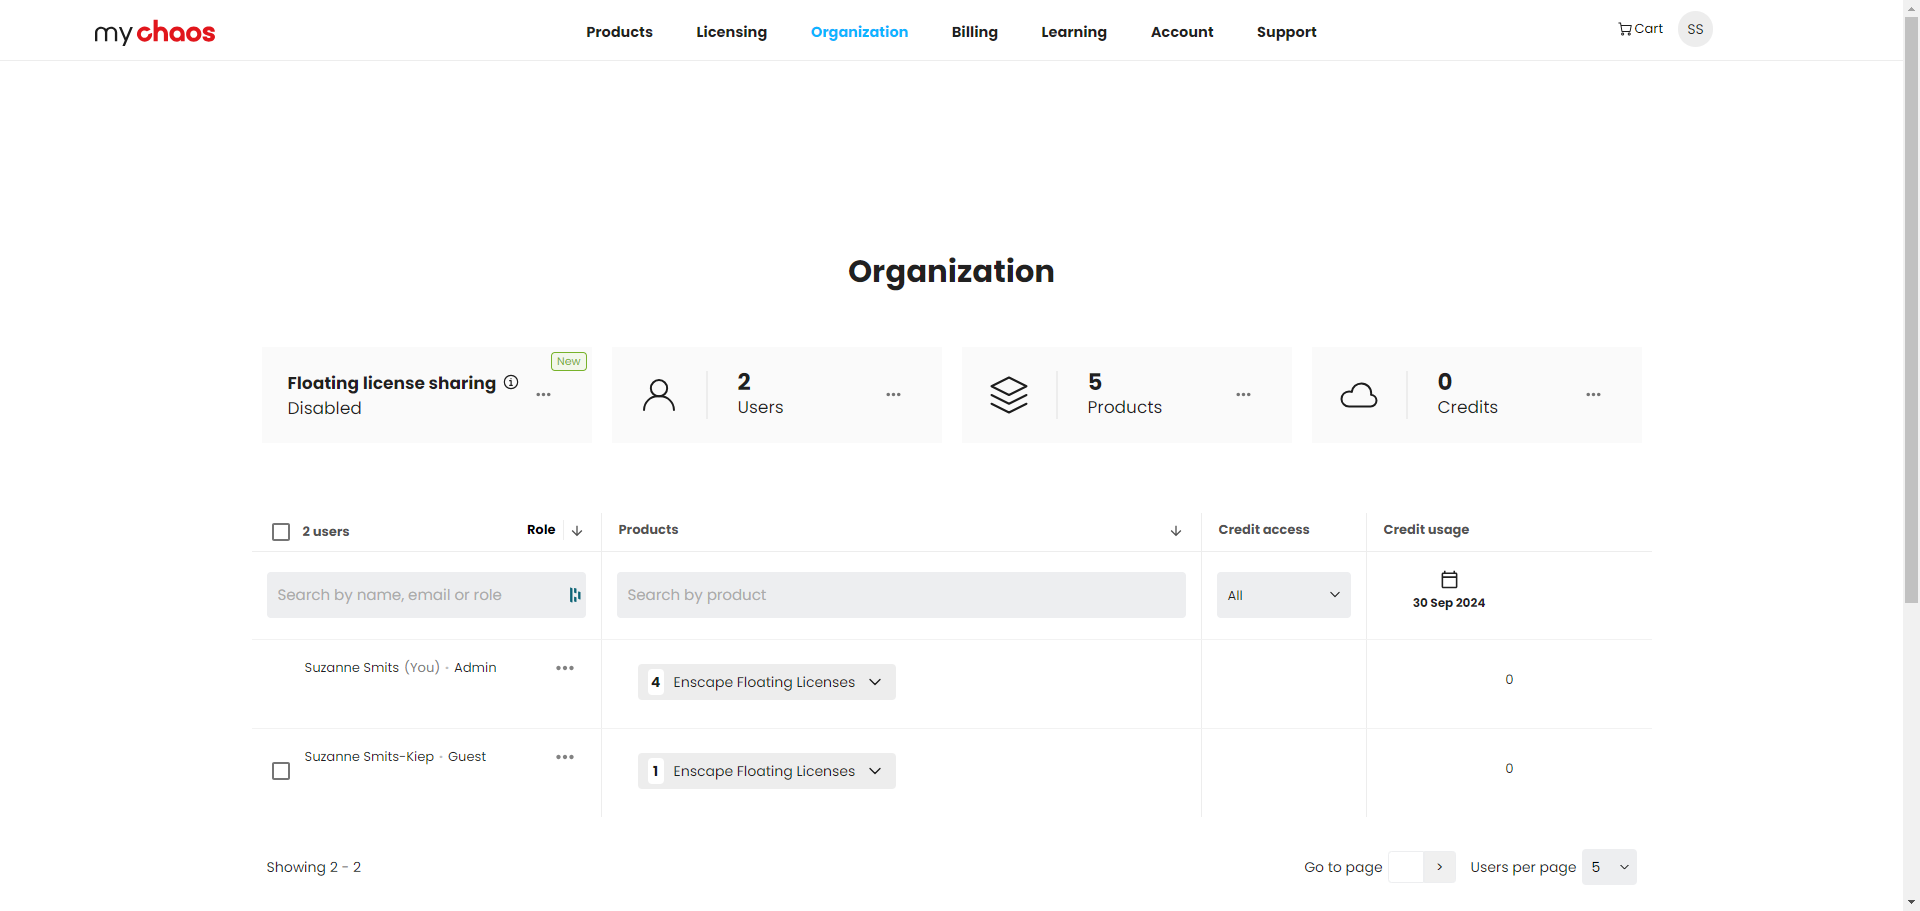Click the 2 Users summary
This screenshot has width=1920, height=911.
pos(760,395)
